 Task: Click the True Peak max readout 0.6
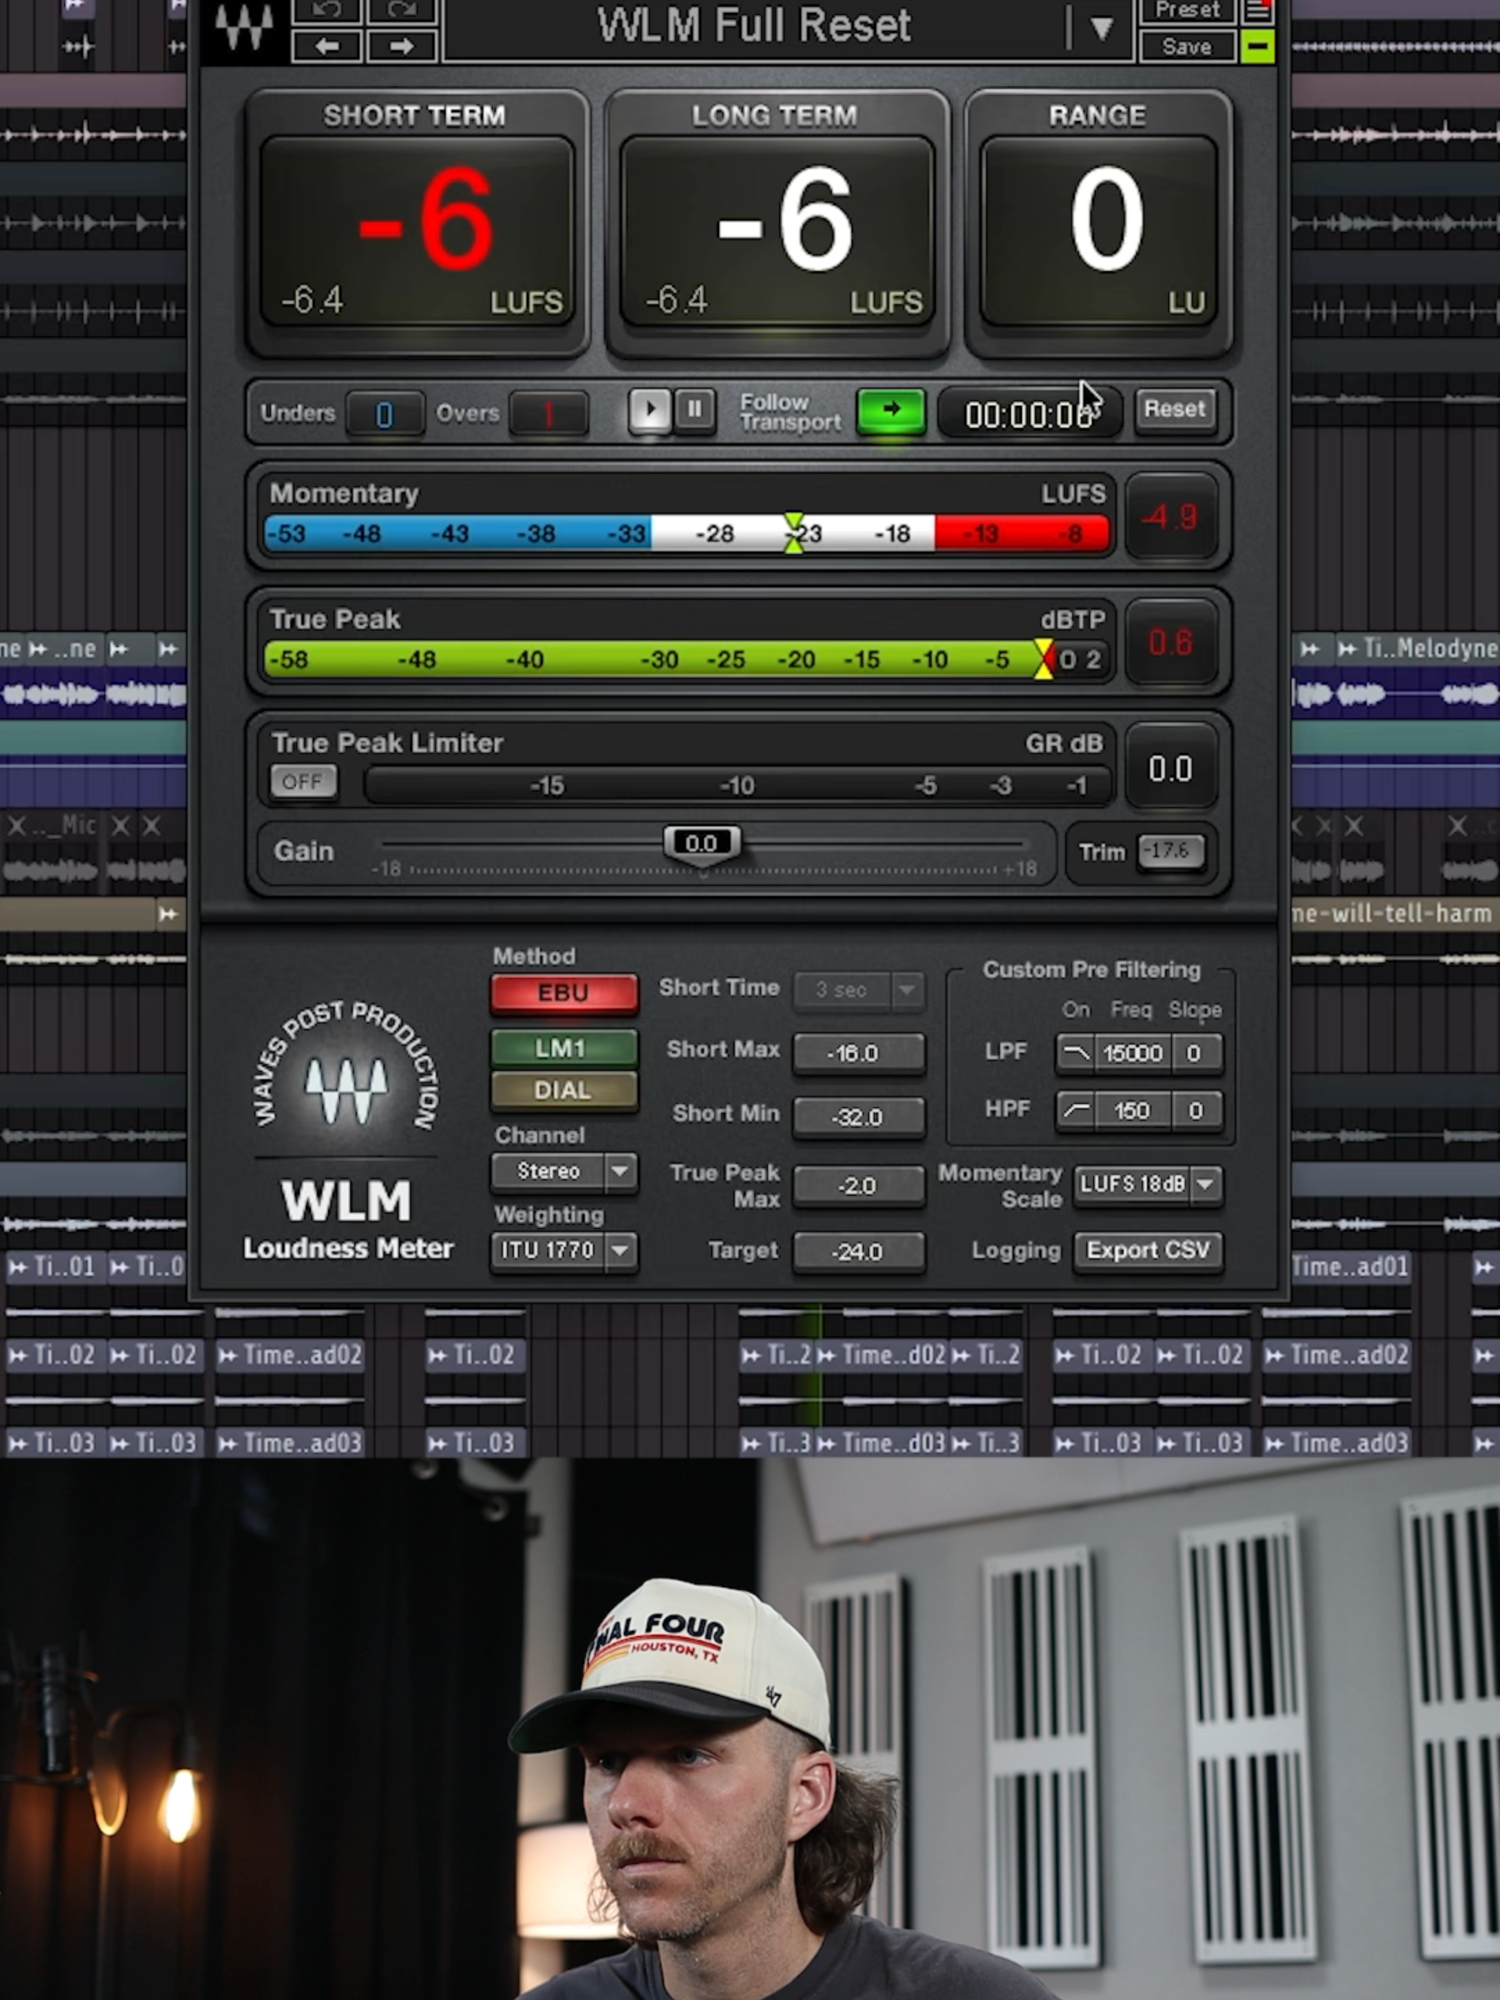click(x=1171, y=643)
